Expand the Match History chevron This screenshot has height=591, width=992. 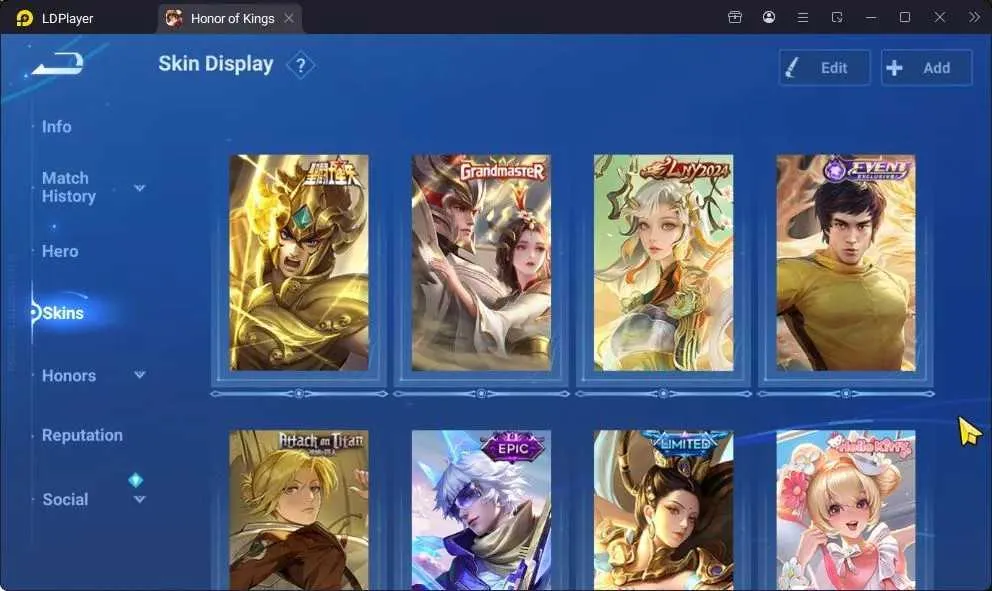140,188
